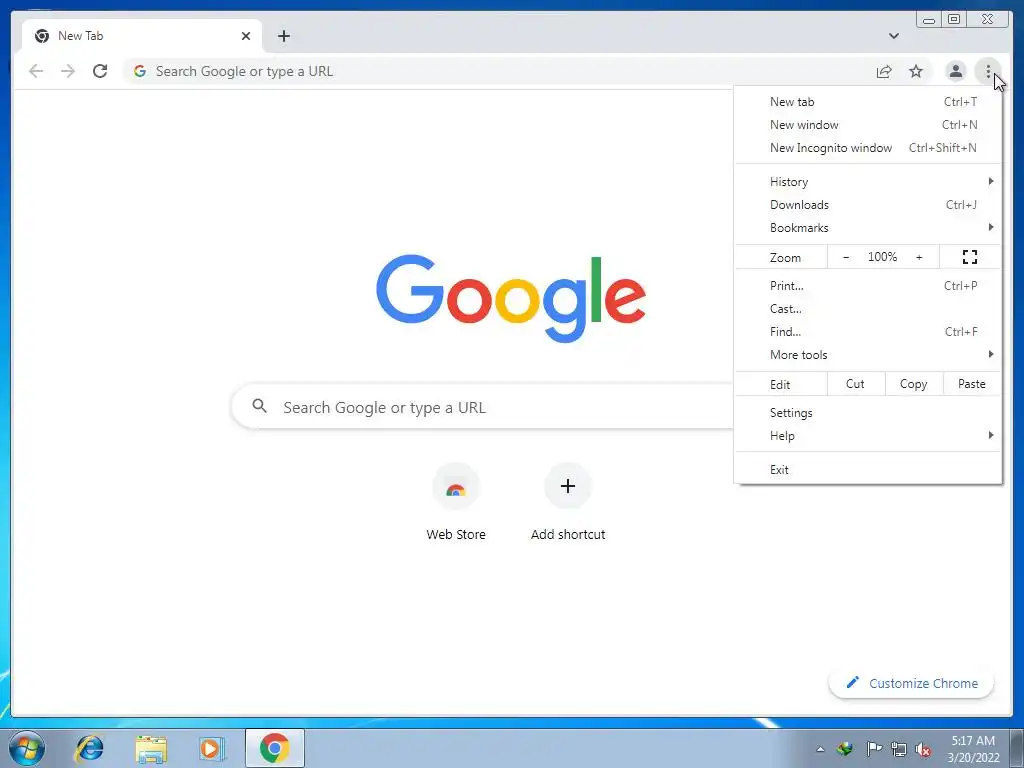The width and height of the screenshot is (1024, 768).
Task: Open a new tab with plus button
Action: [283, 36]
